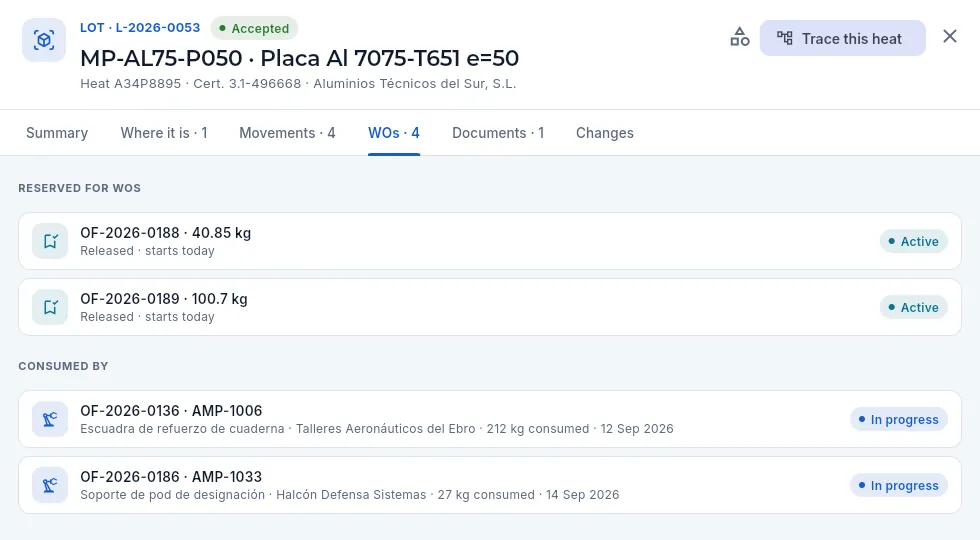Open the Documents tab
980x540 pixels.
pyautogui.click(x=498, y=133)
